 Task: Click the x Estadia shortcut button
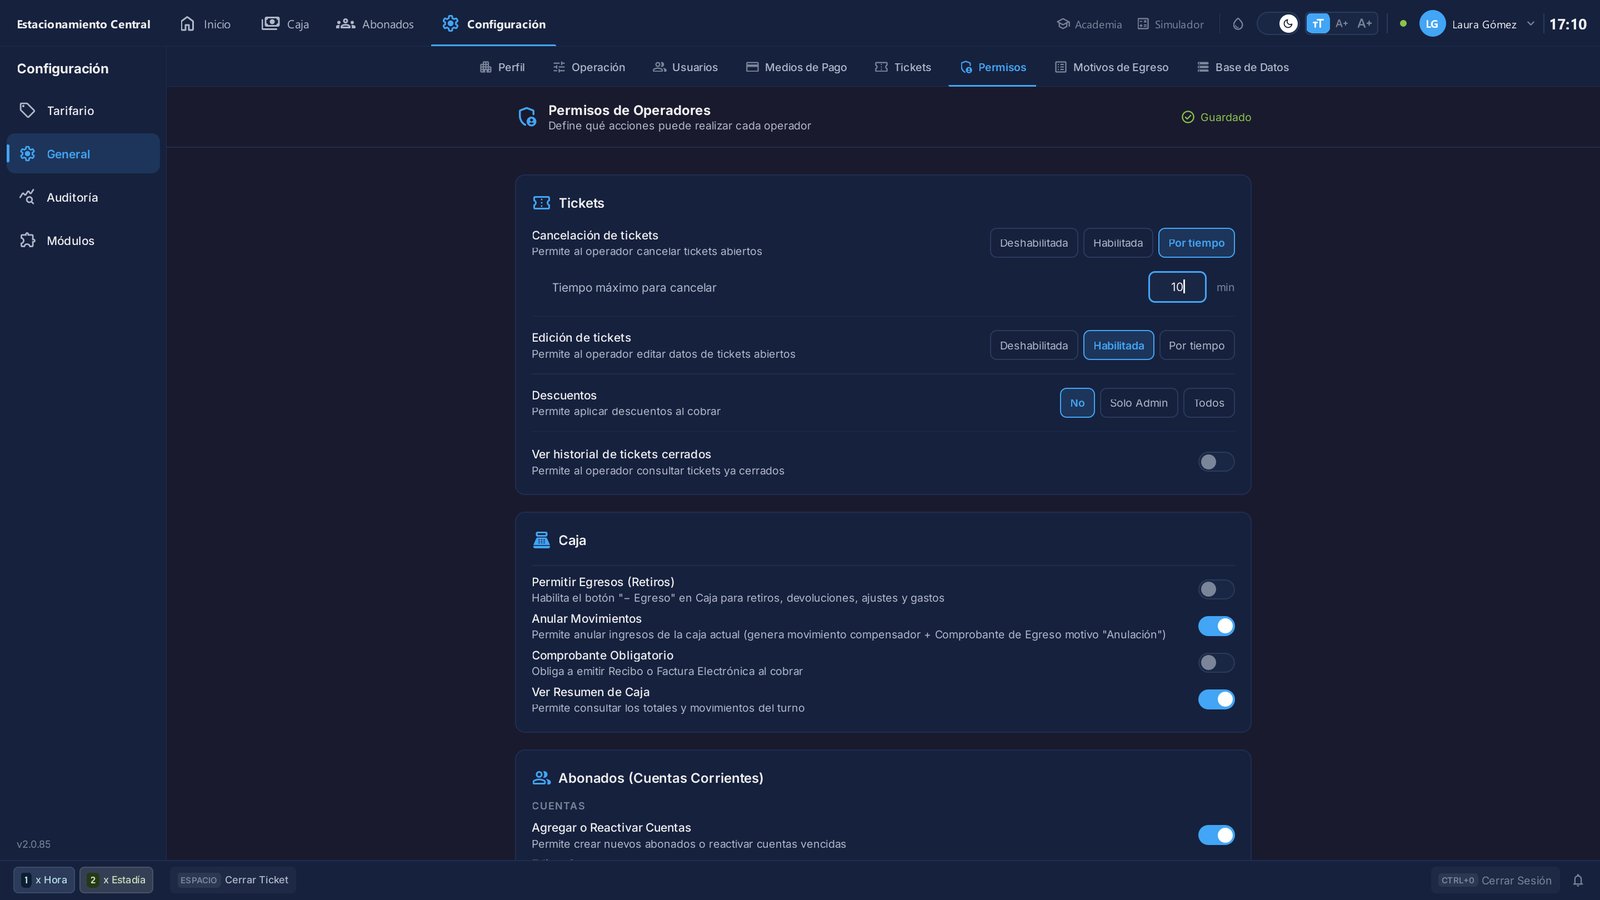(x=116, y=880)
